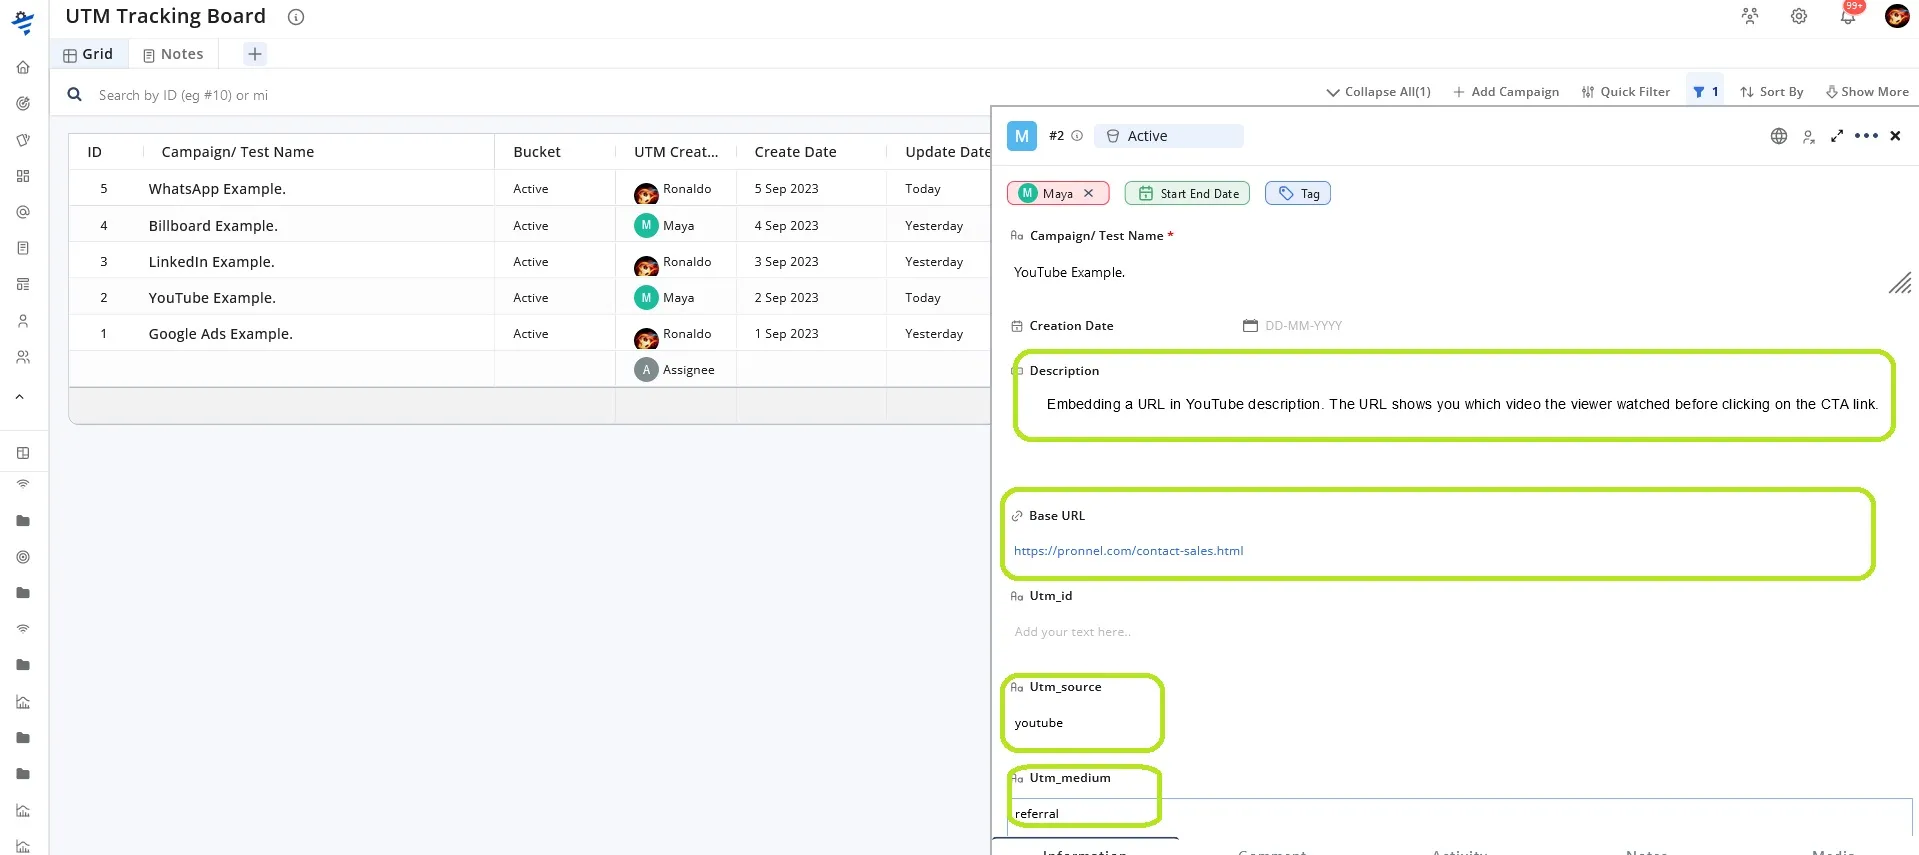The width and height of the screenshot is (1919, 855).
Task: Open the team members icon in the top bar
Action: click(1749, 16)
